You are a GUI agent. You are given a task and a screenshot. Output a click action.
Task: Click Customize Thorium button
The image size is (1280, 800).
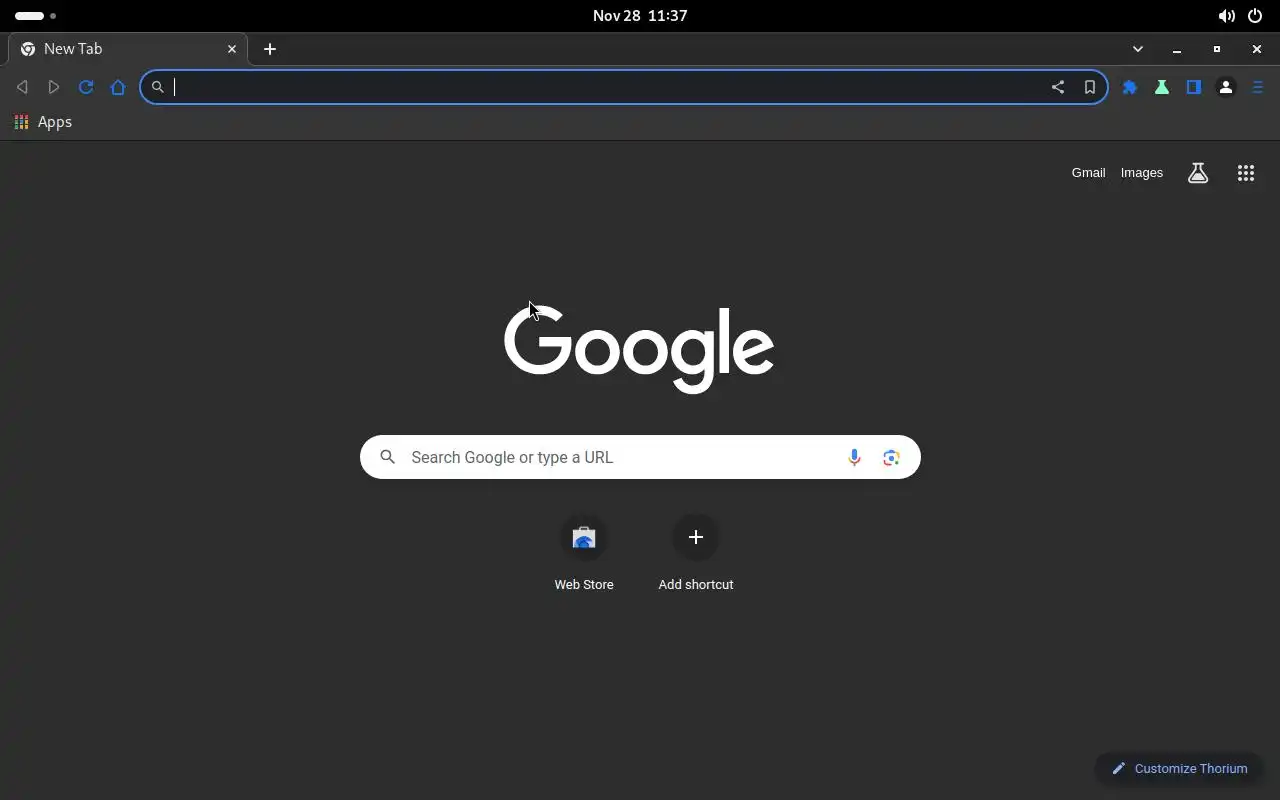point(1179,768)
